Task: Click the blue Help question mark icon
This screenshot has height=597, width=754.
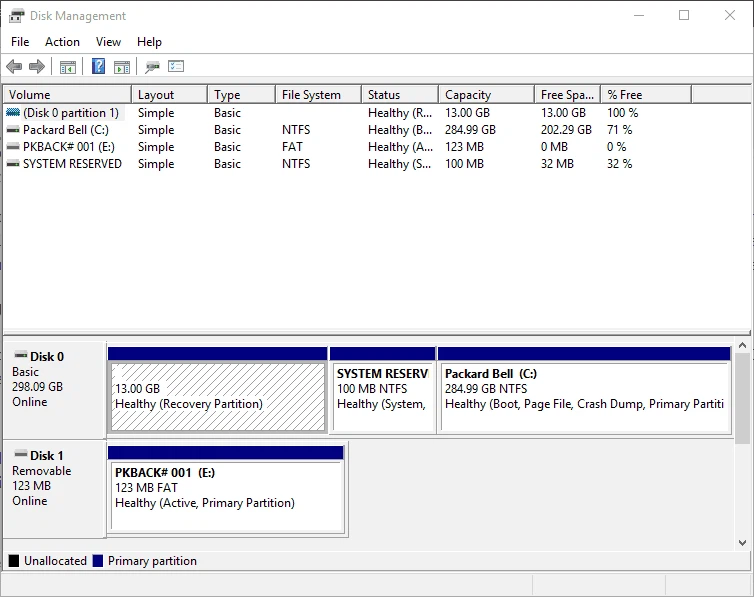Action: coord(98,67)
